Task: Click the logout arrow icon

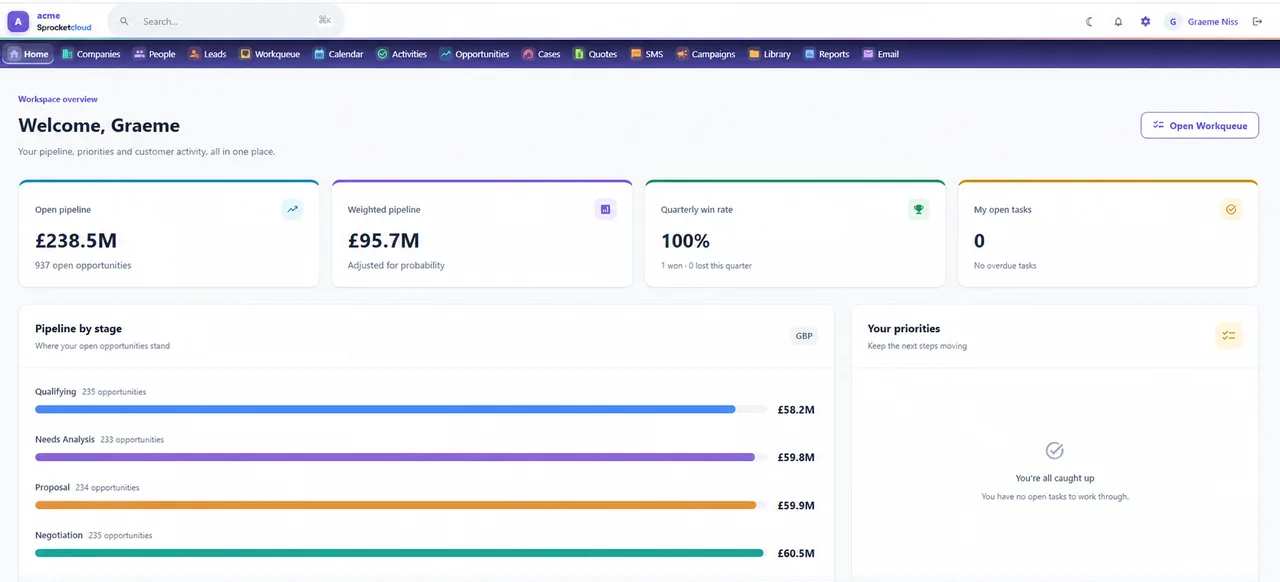Action: (x=1257, y=21)
